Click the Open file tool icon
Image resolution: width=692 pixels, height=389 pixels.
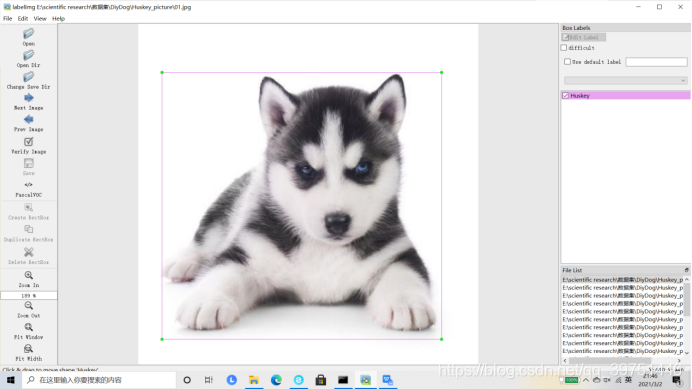(29, 34)
